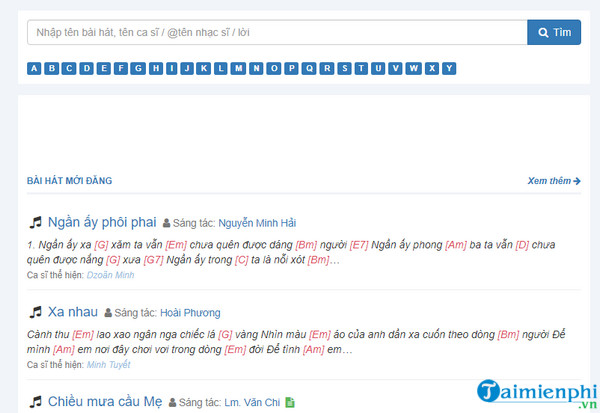Click green sheet icon after Lm. Văn Chi
The width and height of the screenshot is (600, 413).
click(290, 402)
